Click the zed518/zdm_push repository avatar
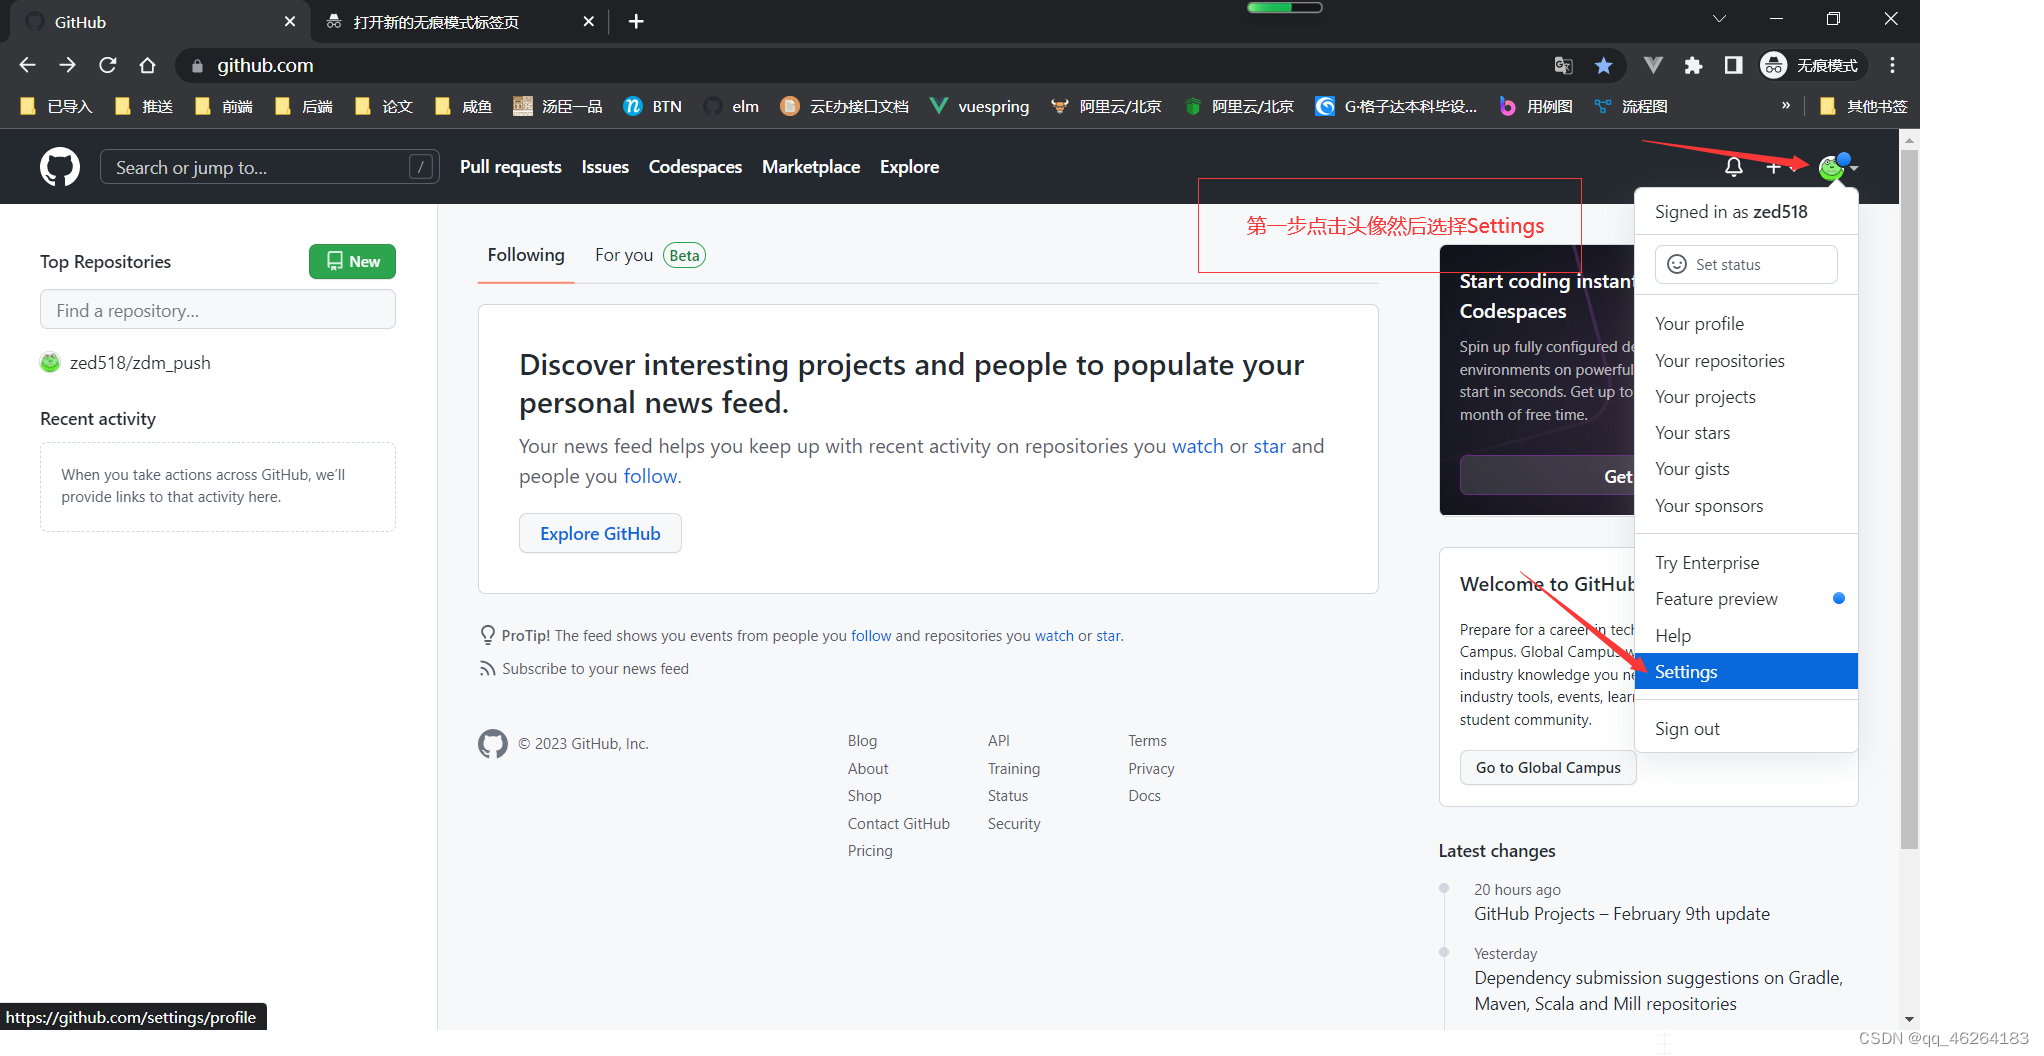The width and height of the screenshot is (2044, 1056). pyautogui.click(x=50, y=362)
